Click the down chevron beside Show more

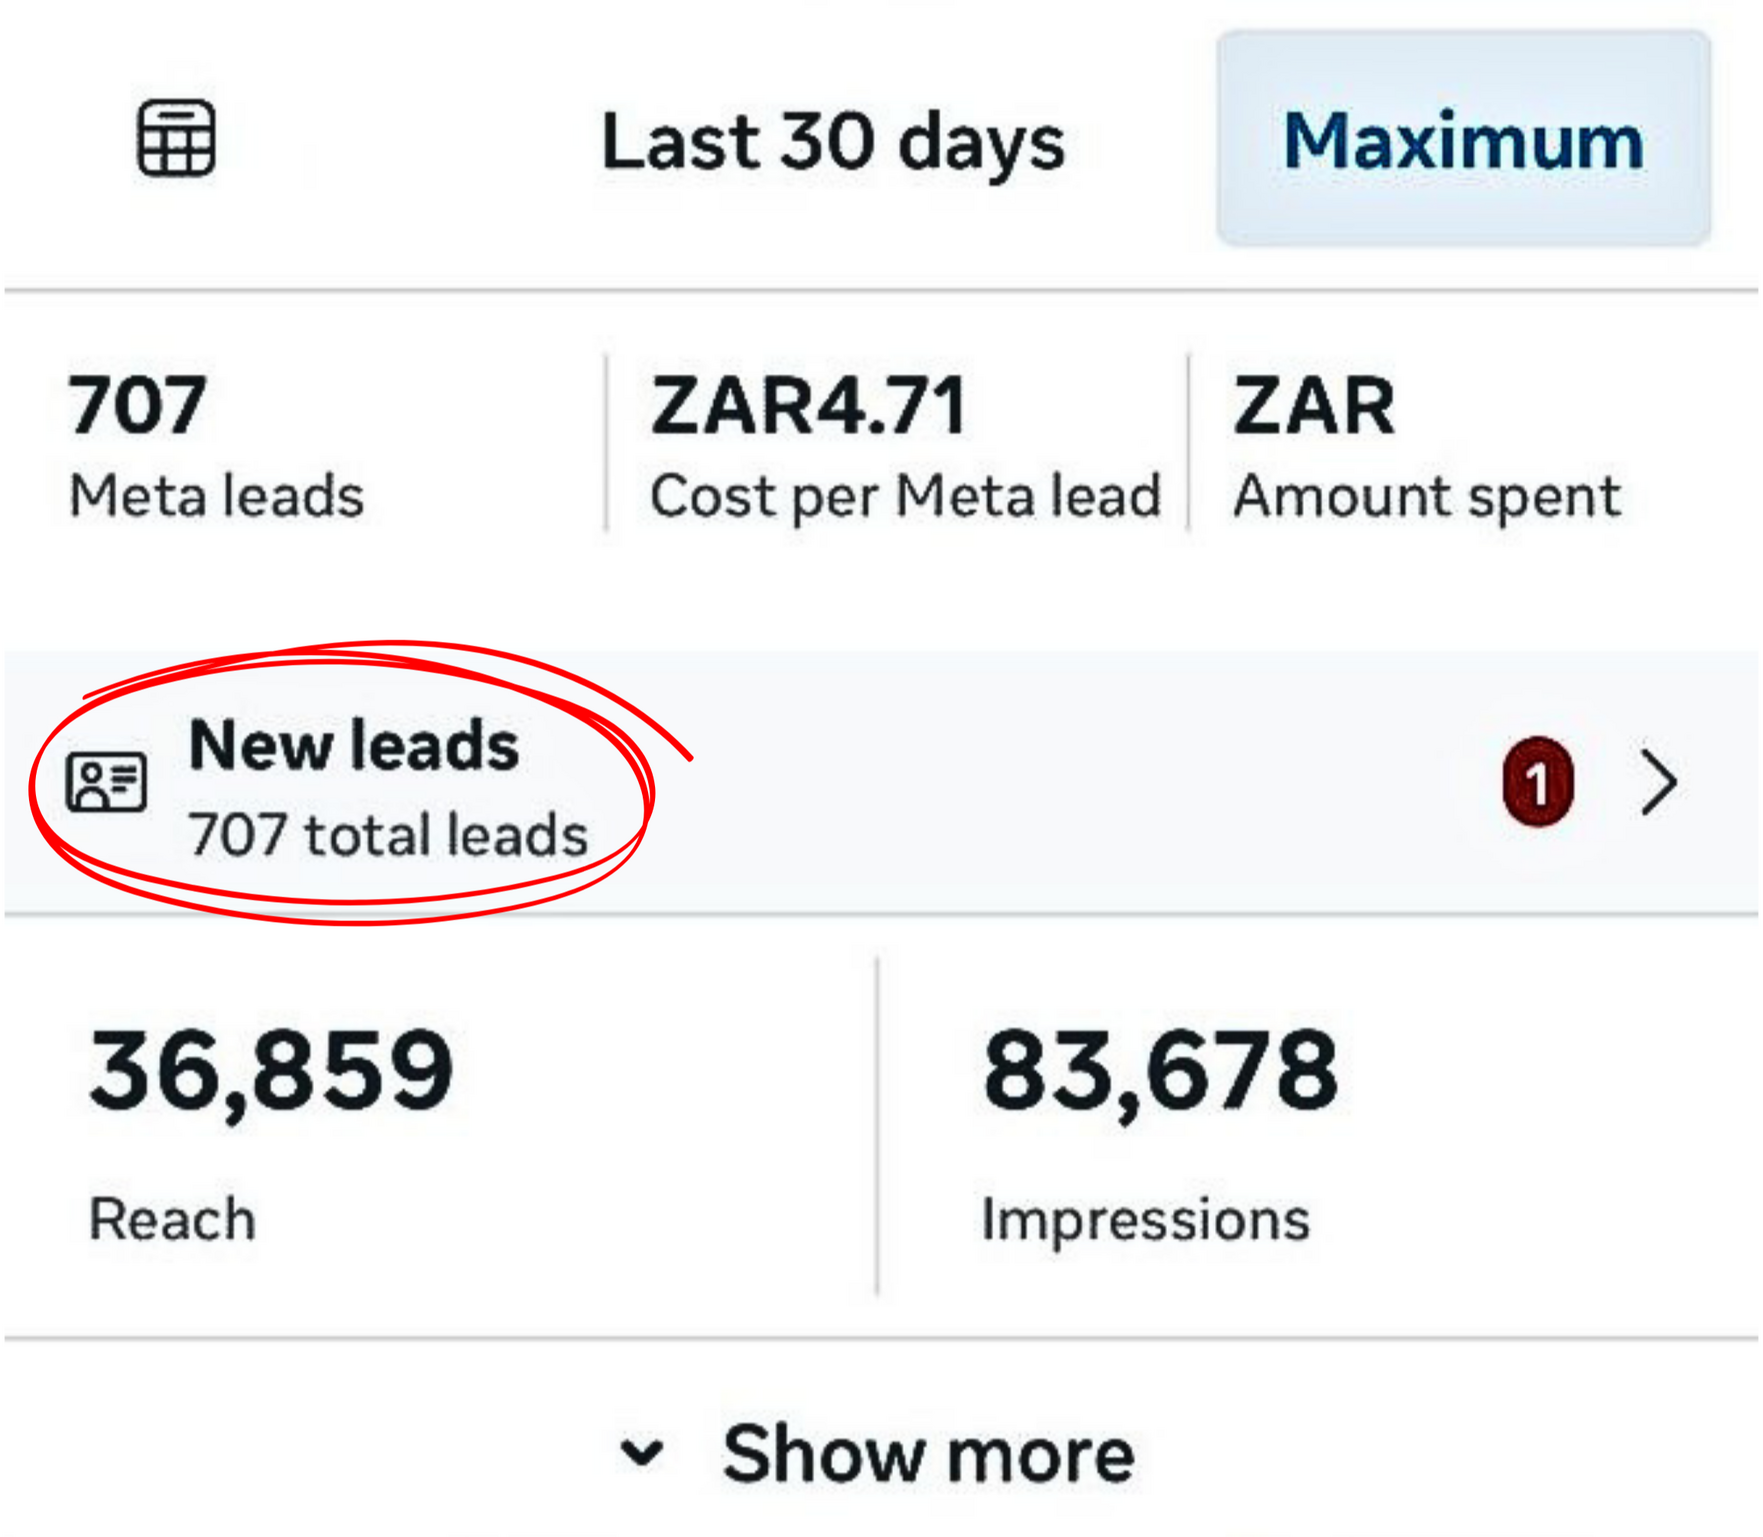coord(642,1453)
